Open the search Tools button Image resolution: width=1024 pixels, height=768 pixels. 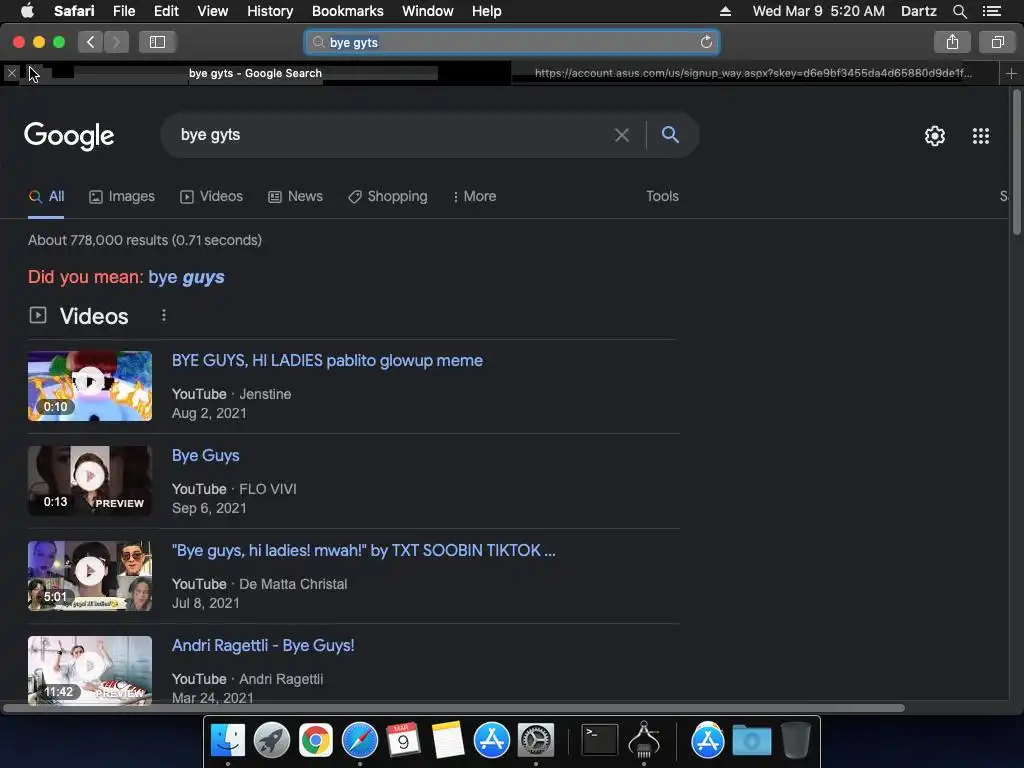click(x=662, y=197)
